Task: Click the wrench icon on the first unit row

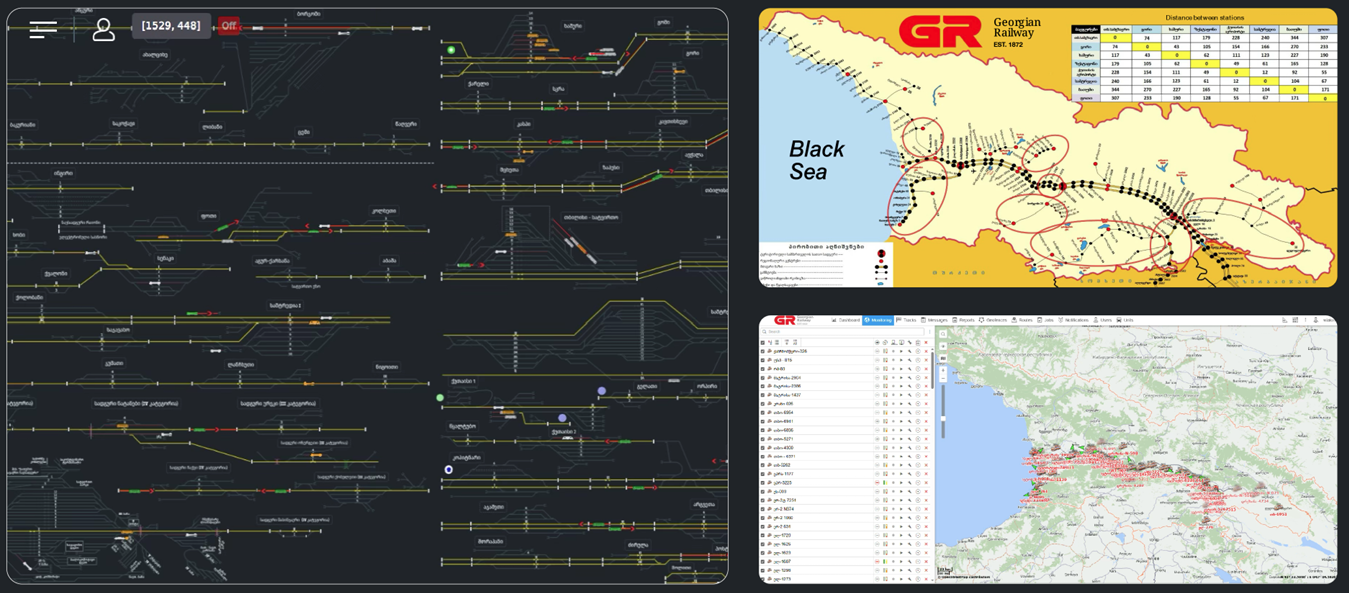Action: [x=909, y=351]
